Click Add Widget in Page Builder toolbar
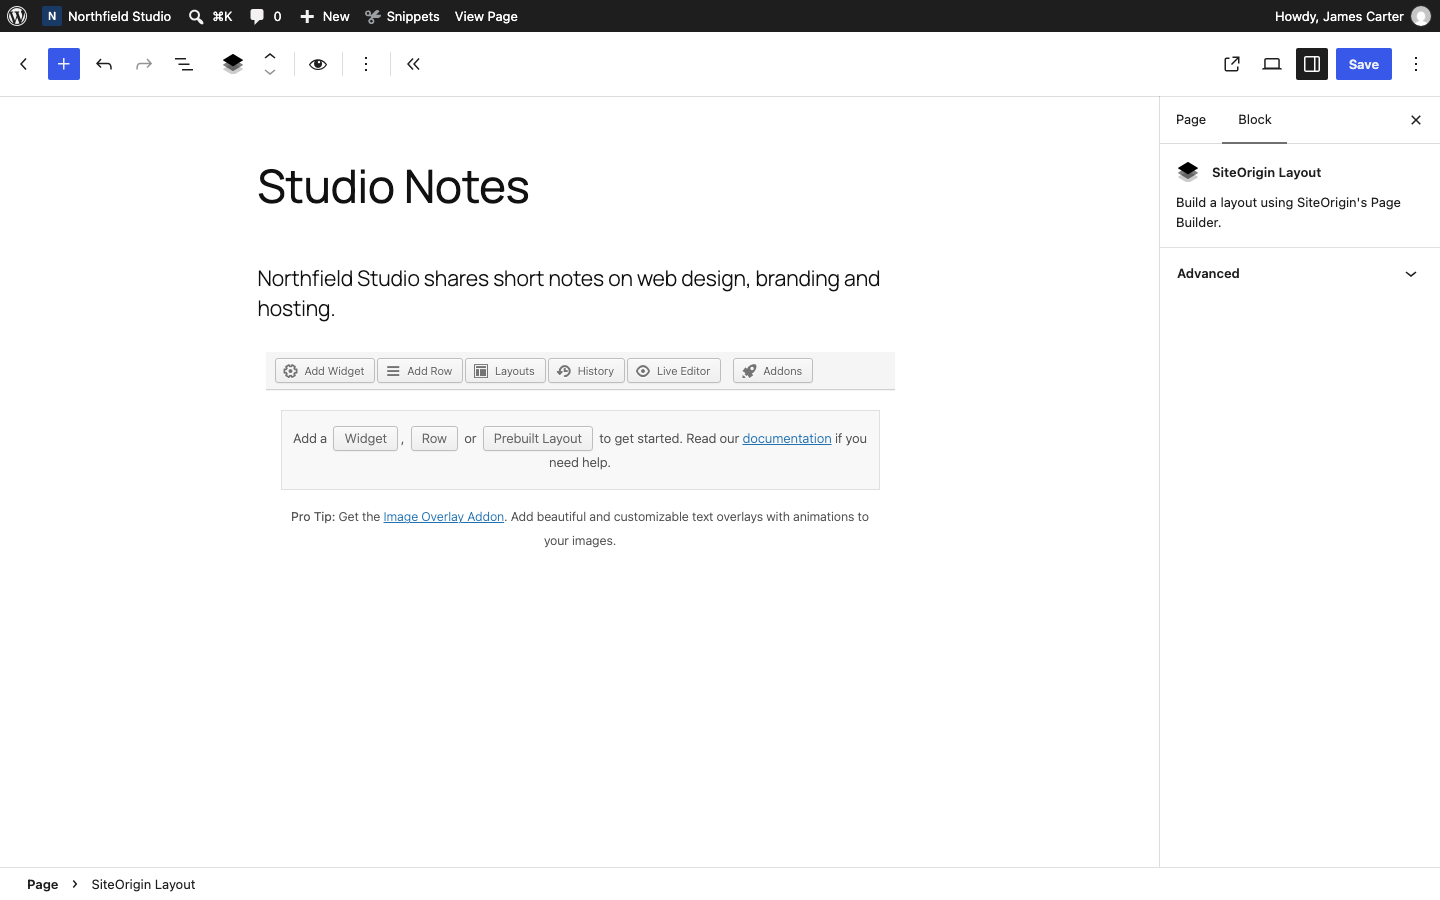 (x=325, y=371)
